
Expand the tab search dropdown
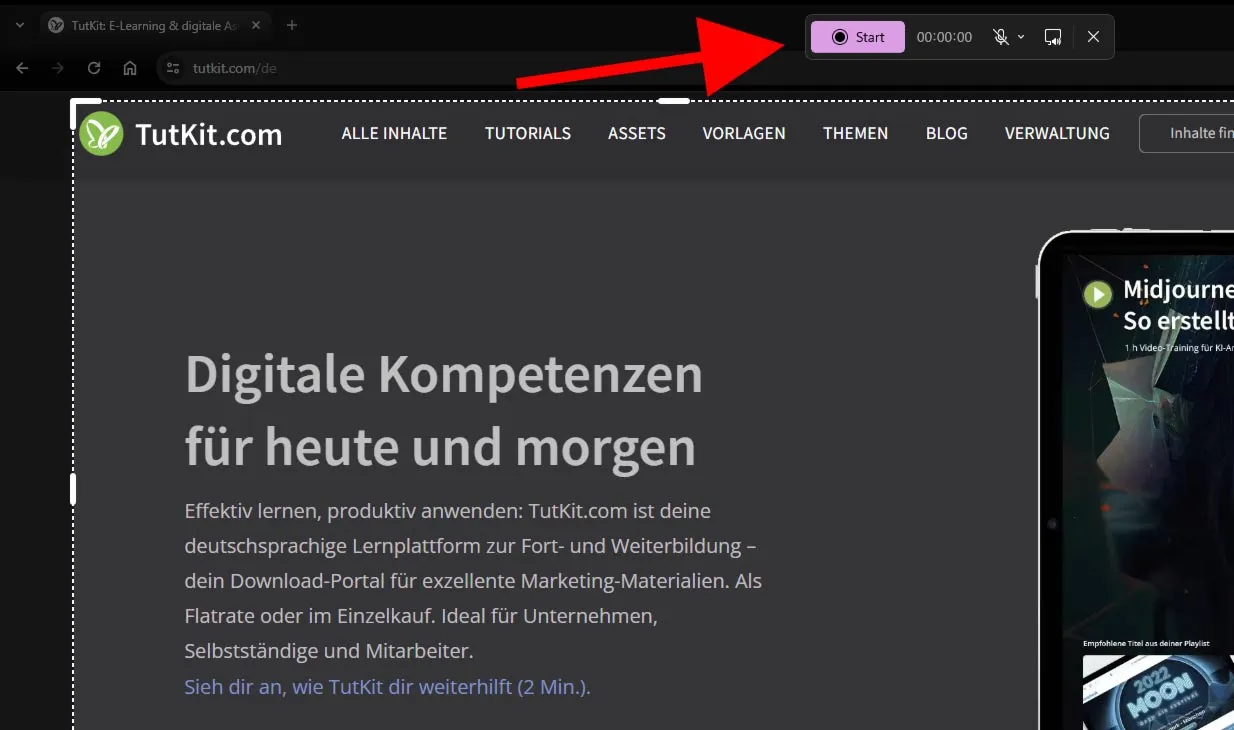coord(19,25)
